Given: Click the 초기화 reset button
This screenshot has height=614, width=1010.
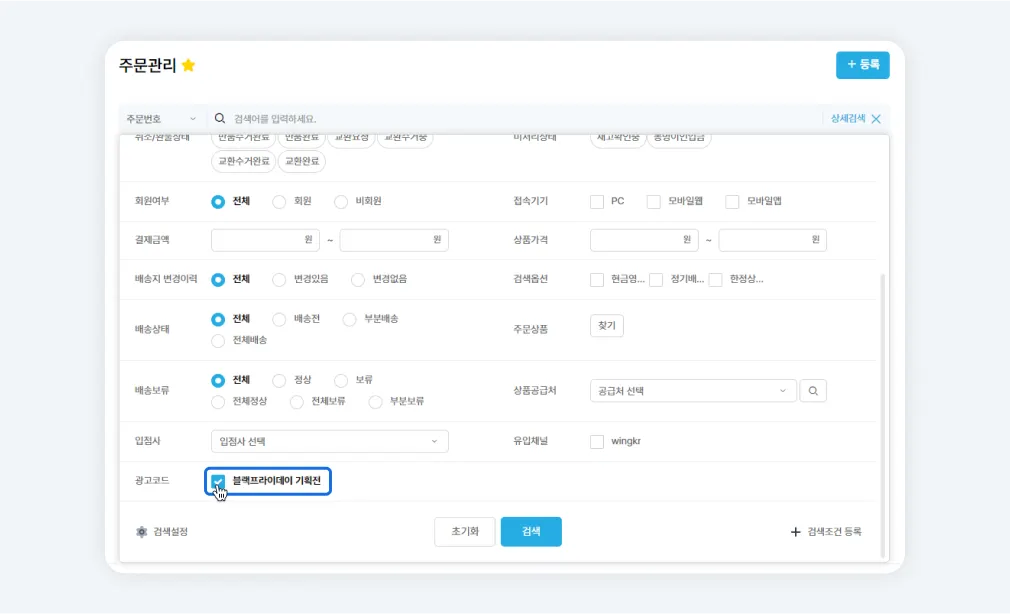Looking at the screenshot, I should click(464, 532).
